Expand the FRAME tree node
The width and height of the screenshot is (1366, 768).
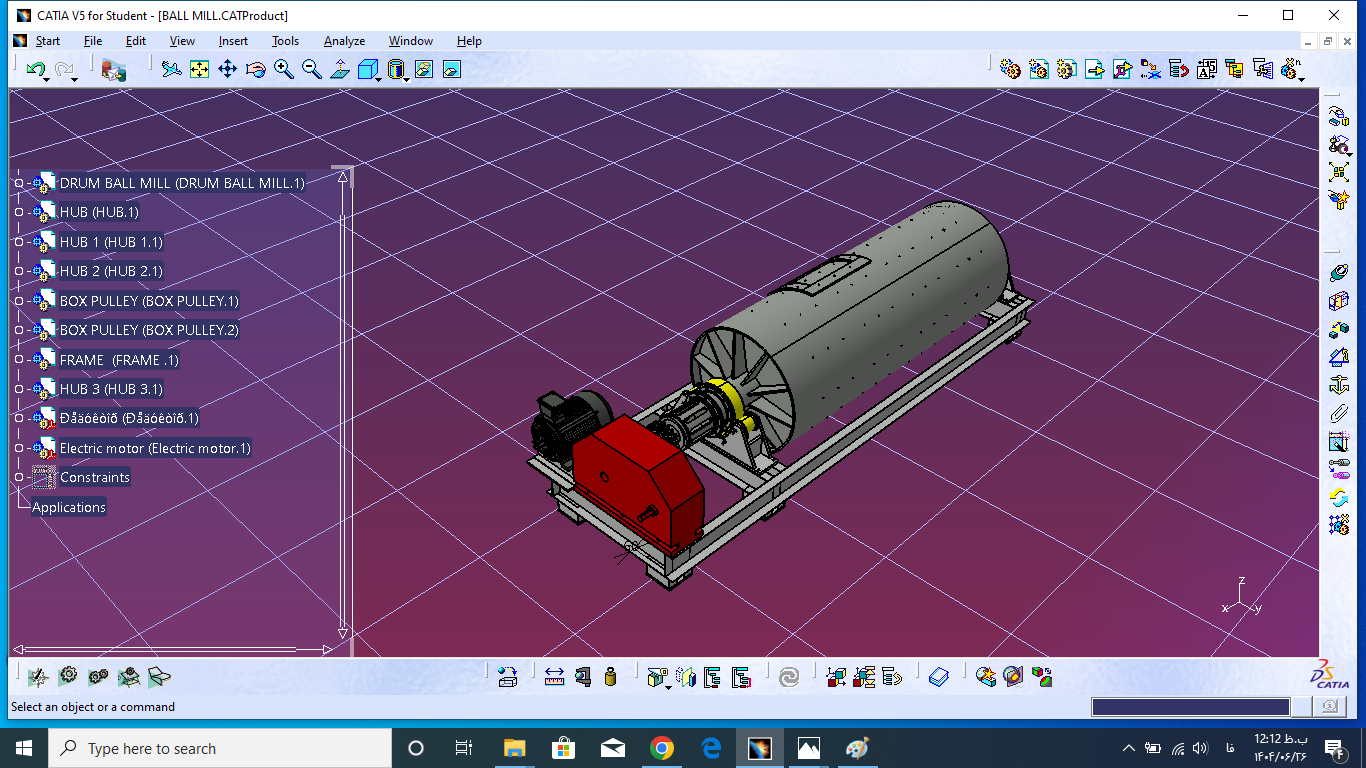pos(18,360)
